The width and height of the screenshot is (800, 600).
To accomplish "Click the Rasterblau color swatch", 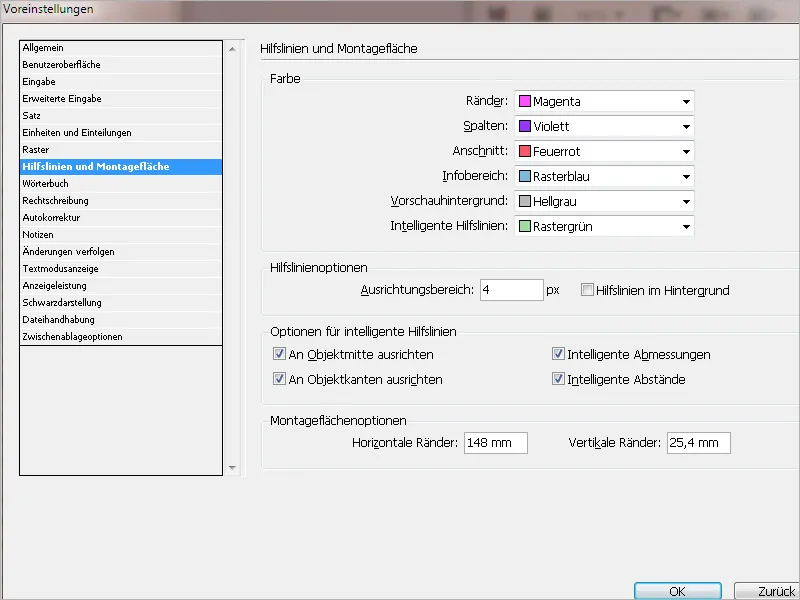I will [524, 176].
